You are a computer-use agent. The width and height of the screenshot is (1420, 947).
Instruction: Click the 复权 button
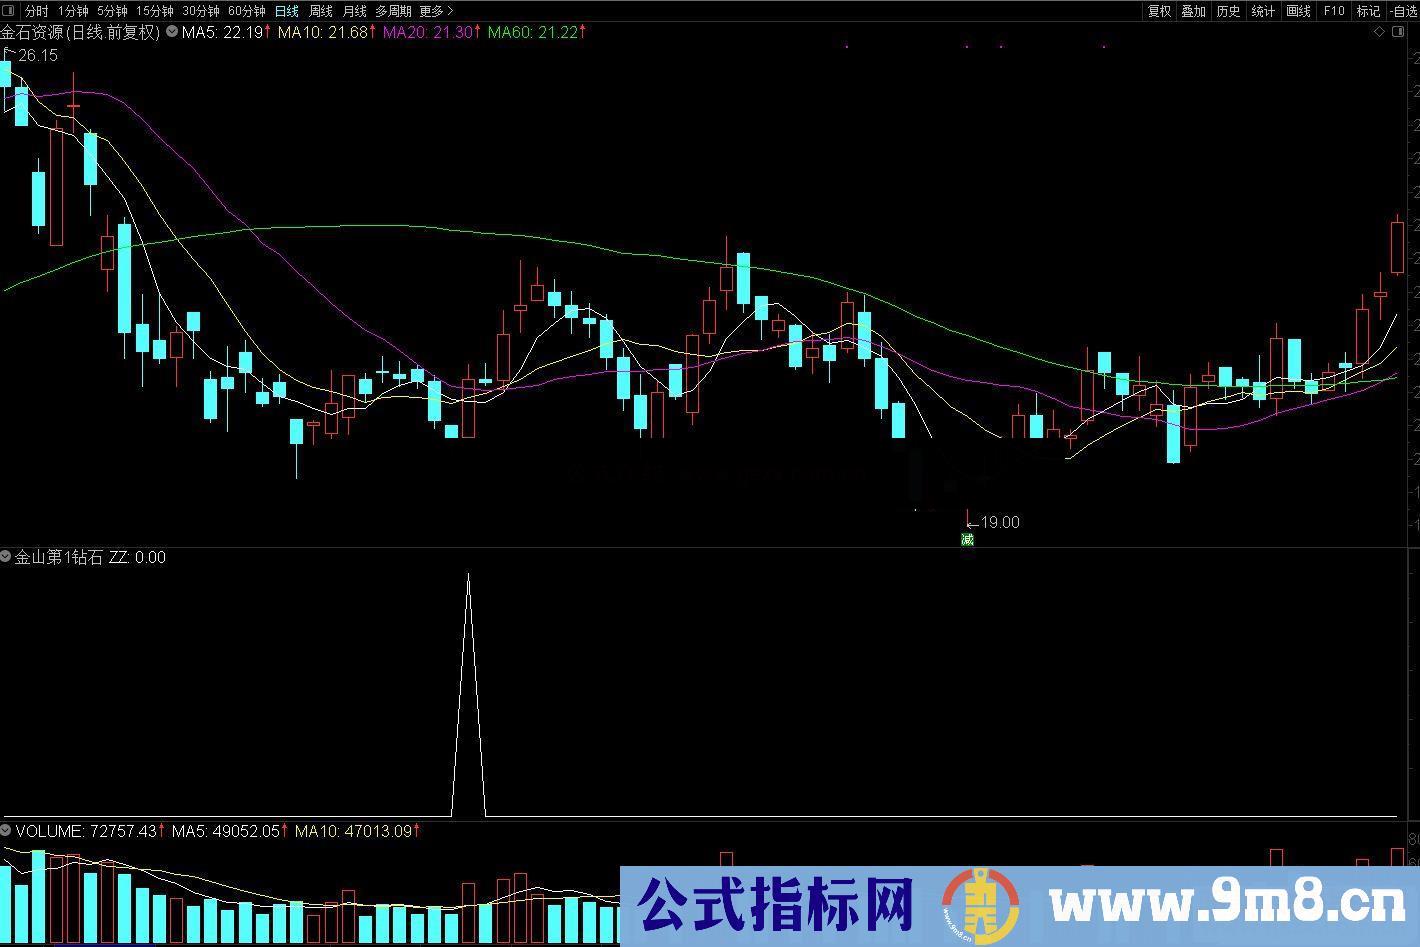pyautogui.click(x=1159, y=11)
